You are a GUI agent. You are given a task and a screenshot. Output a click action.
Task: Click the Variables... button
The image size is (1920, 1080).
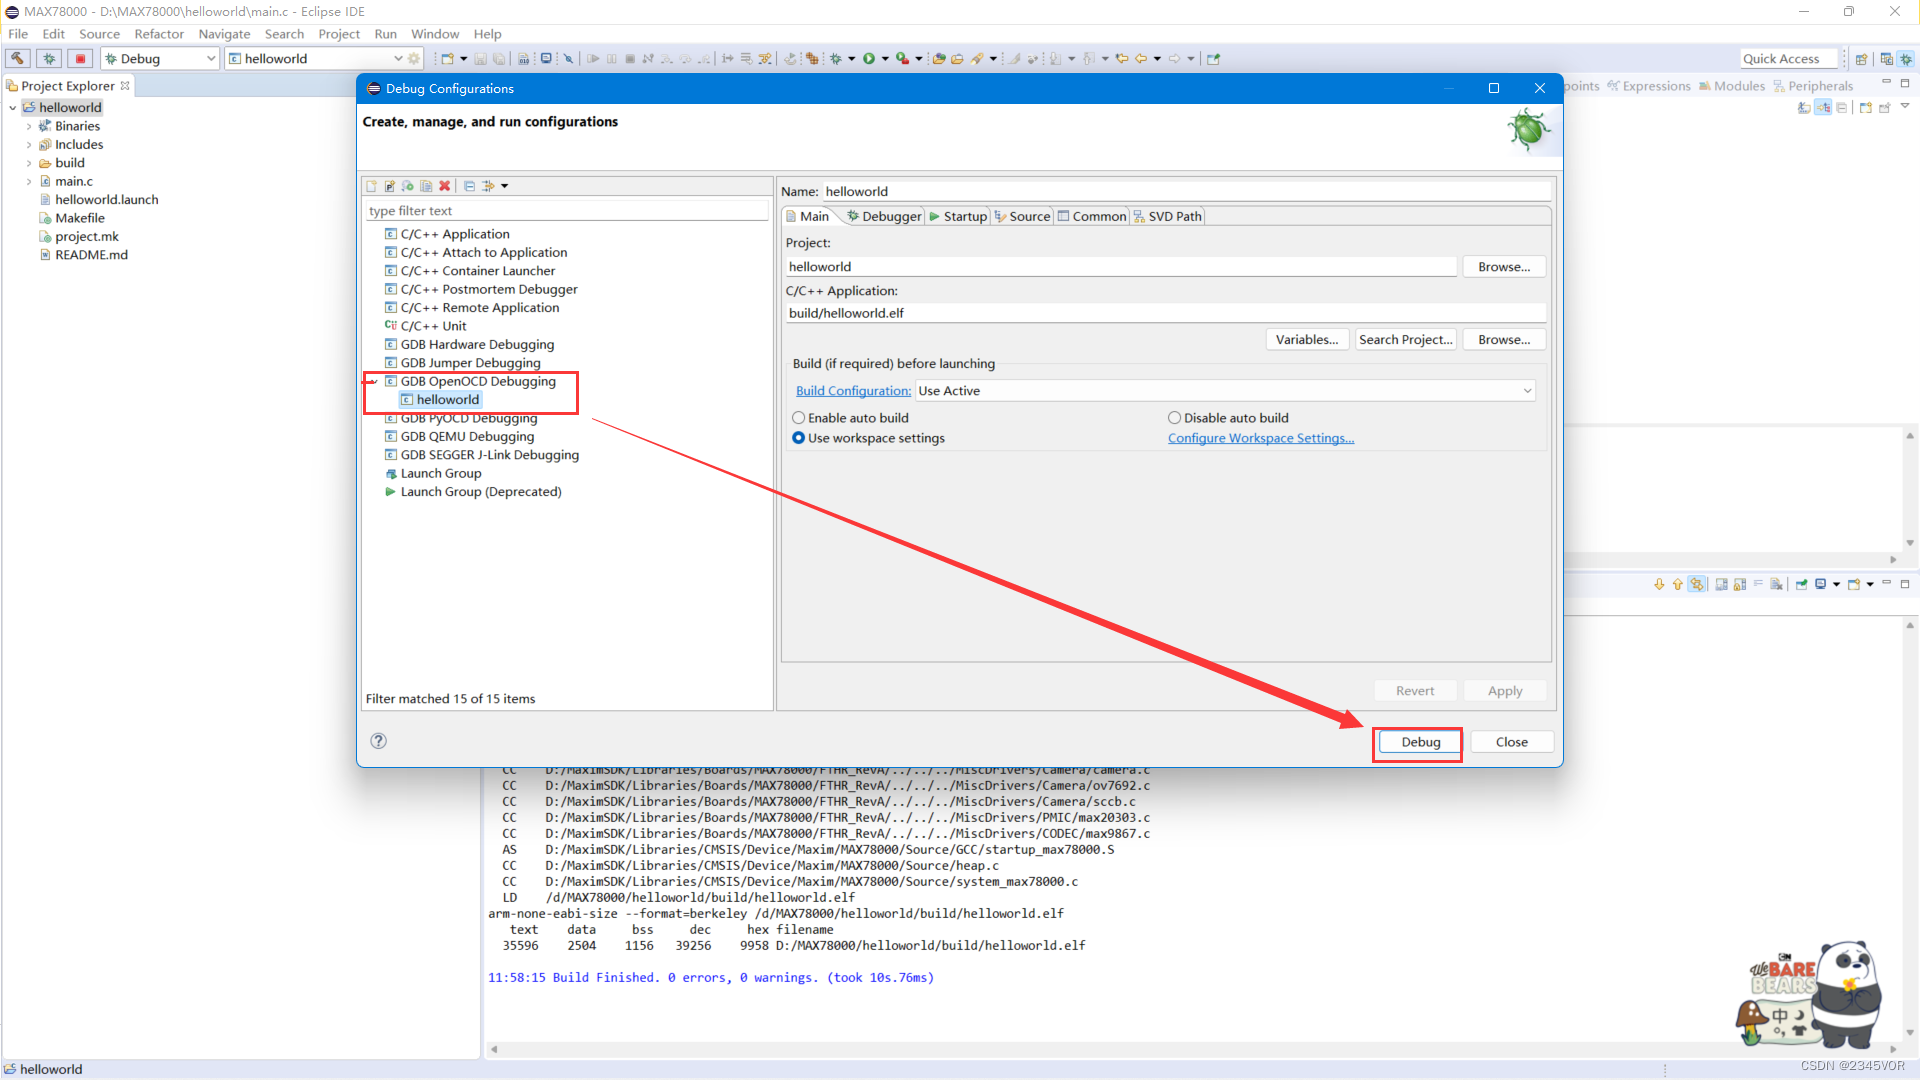pyautogui.click(x=1307, y=340)
